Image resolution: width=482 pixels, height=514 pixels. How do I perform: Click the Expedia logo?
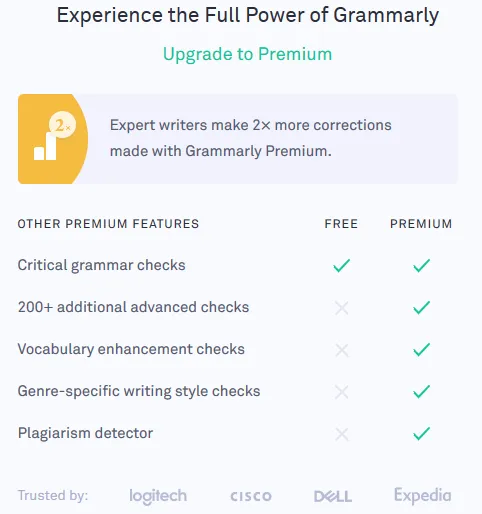(423, 496)
